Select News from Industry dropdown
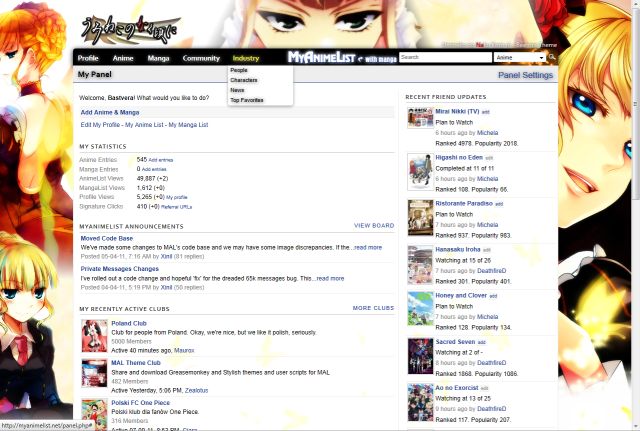Screen dimensions: 640x431 pos(237,90)
